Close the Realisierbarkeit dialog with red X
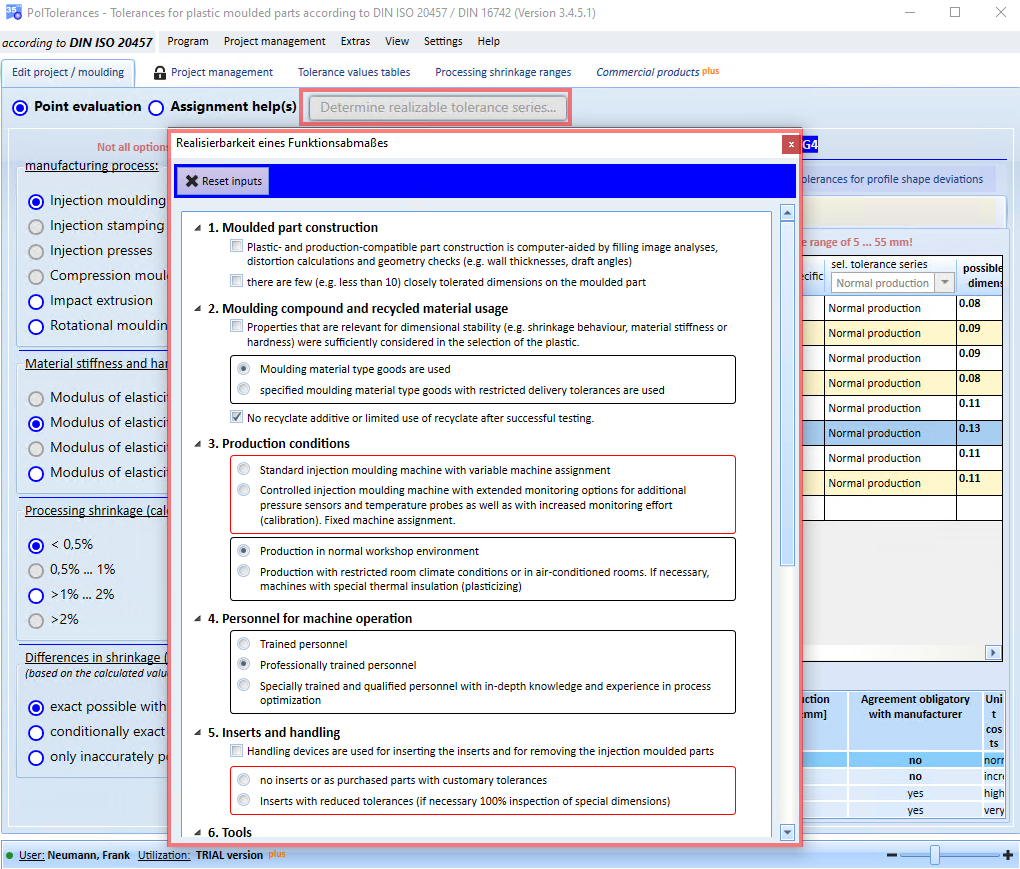The image size is (1020, 869). 790,144
